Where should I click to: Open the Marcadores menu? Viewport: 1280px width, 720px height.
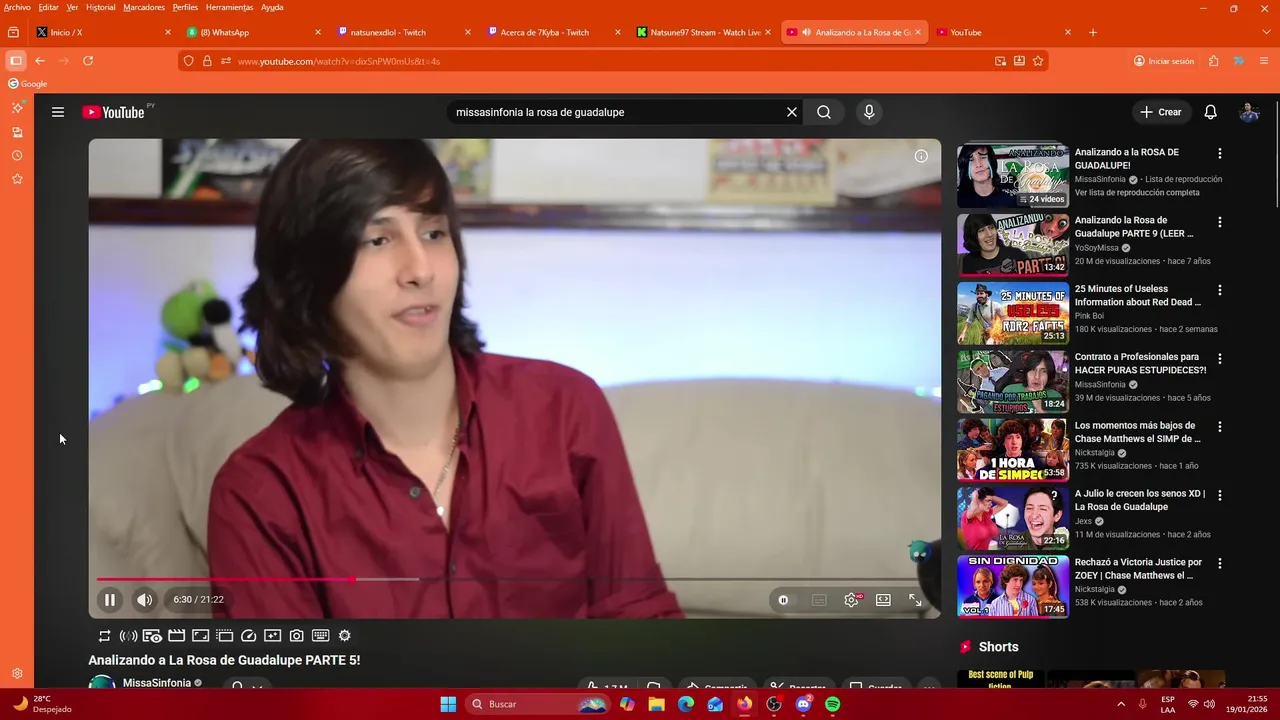(x=144, y=7)
